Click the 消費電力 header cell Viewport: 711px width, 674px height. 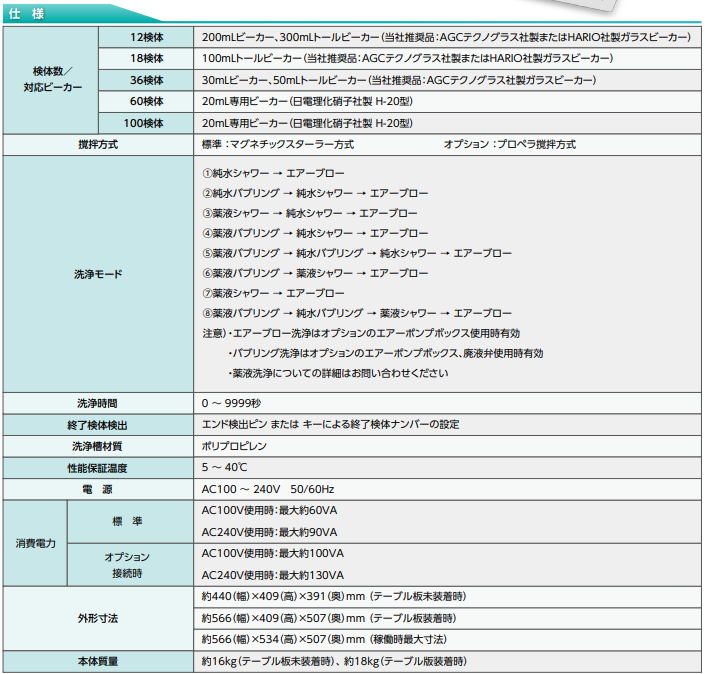(x=35, y=543)
